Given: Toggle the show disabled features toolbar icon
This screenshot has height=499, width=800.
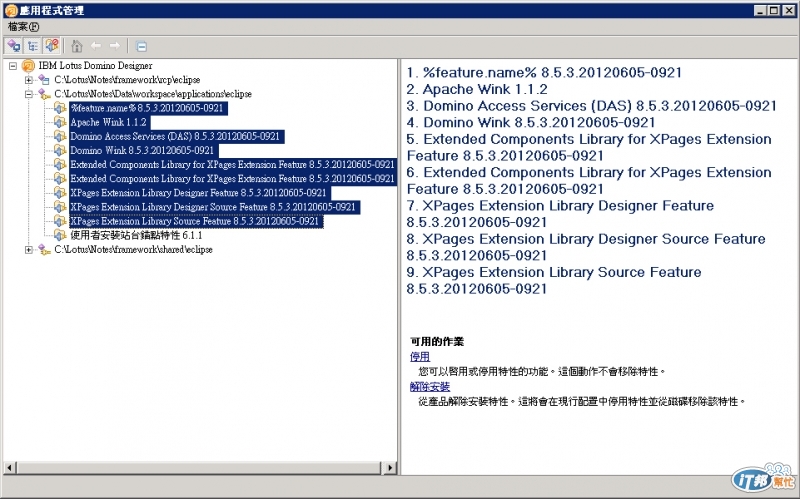Looking at the screenshot, I should coord(52,46).
